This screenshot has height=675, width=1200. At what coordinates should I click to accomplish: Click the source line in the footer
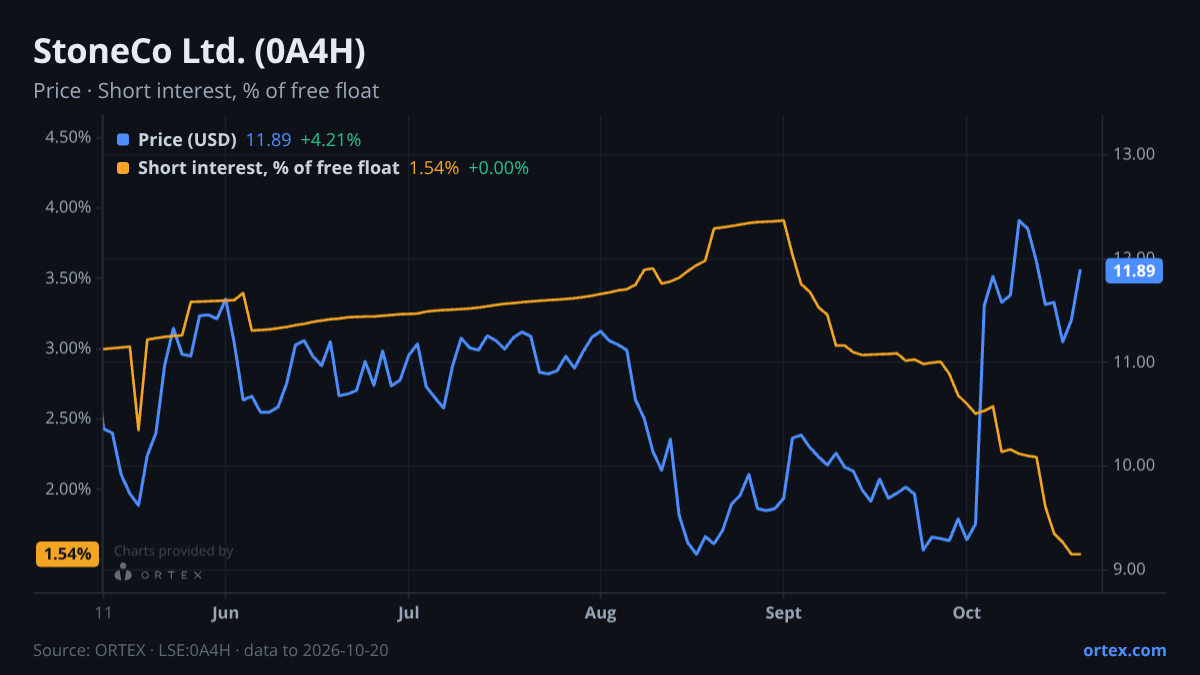(x=211, y=650)
